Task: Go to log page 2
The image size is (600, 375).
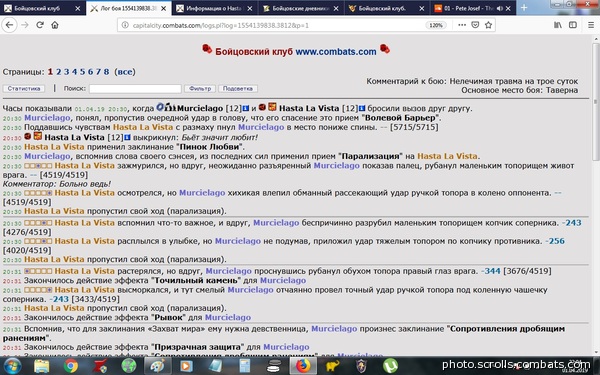Action: click(59, 72)
